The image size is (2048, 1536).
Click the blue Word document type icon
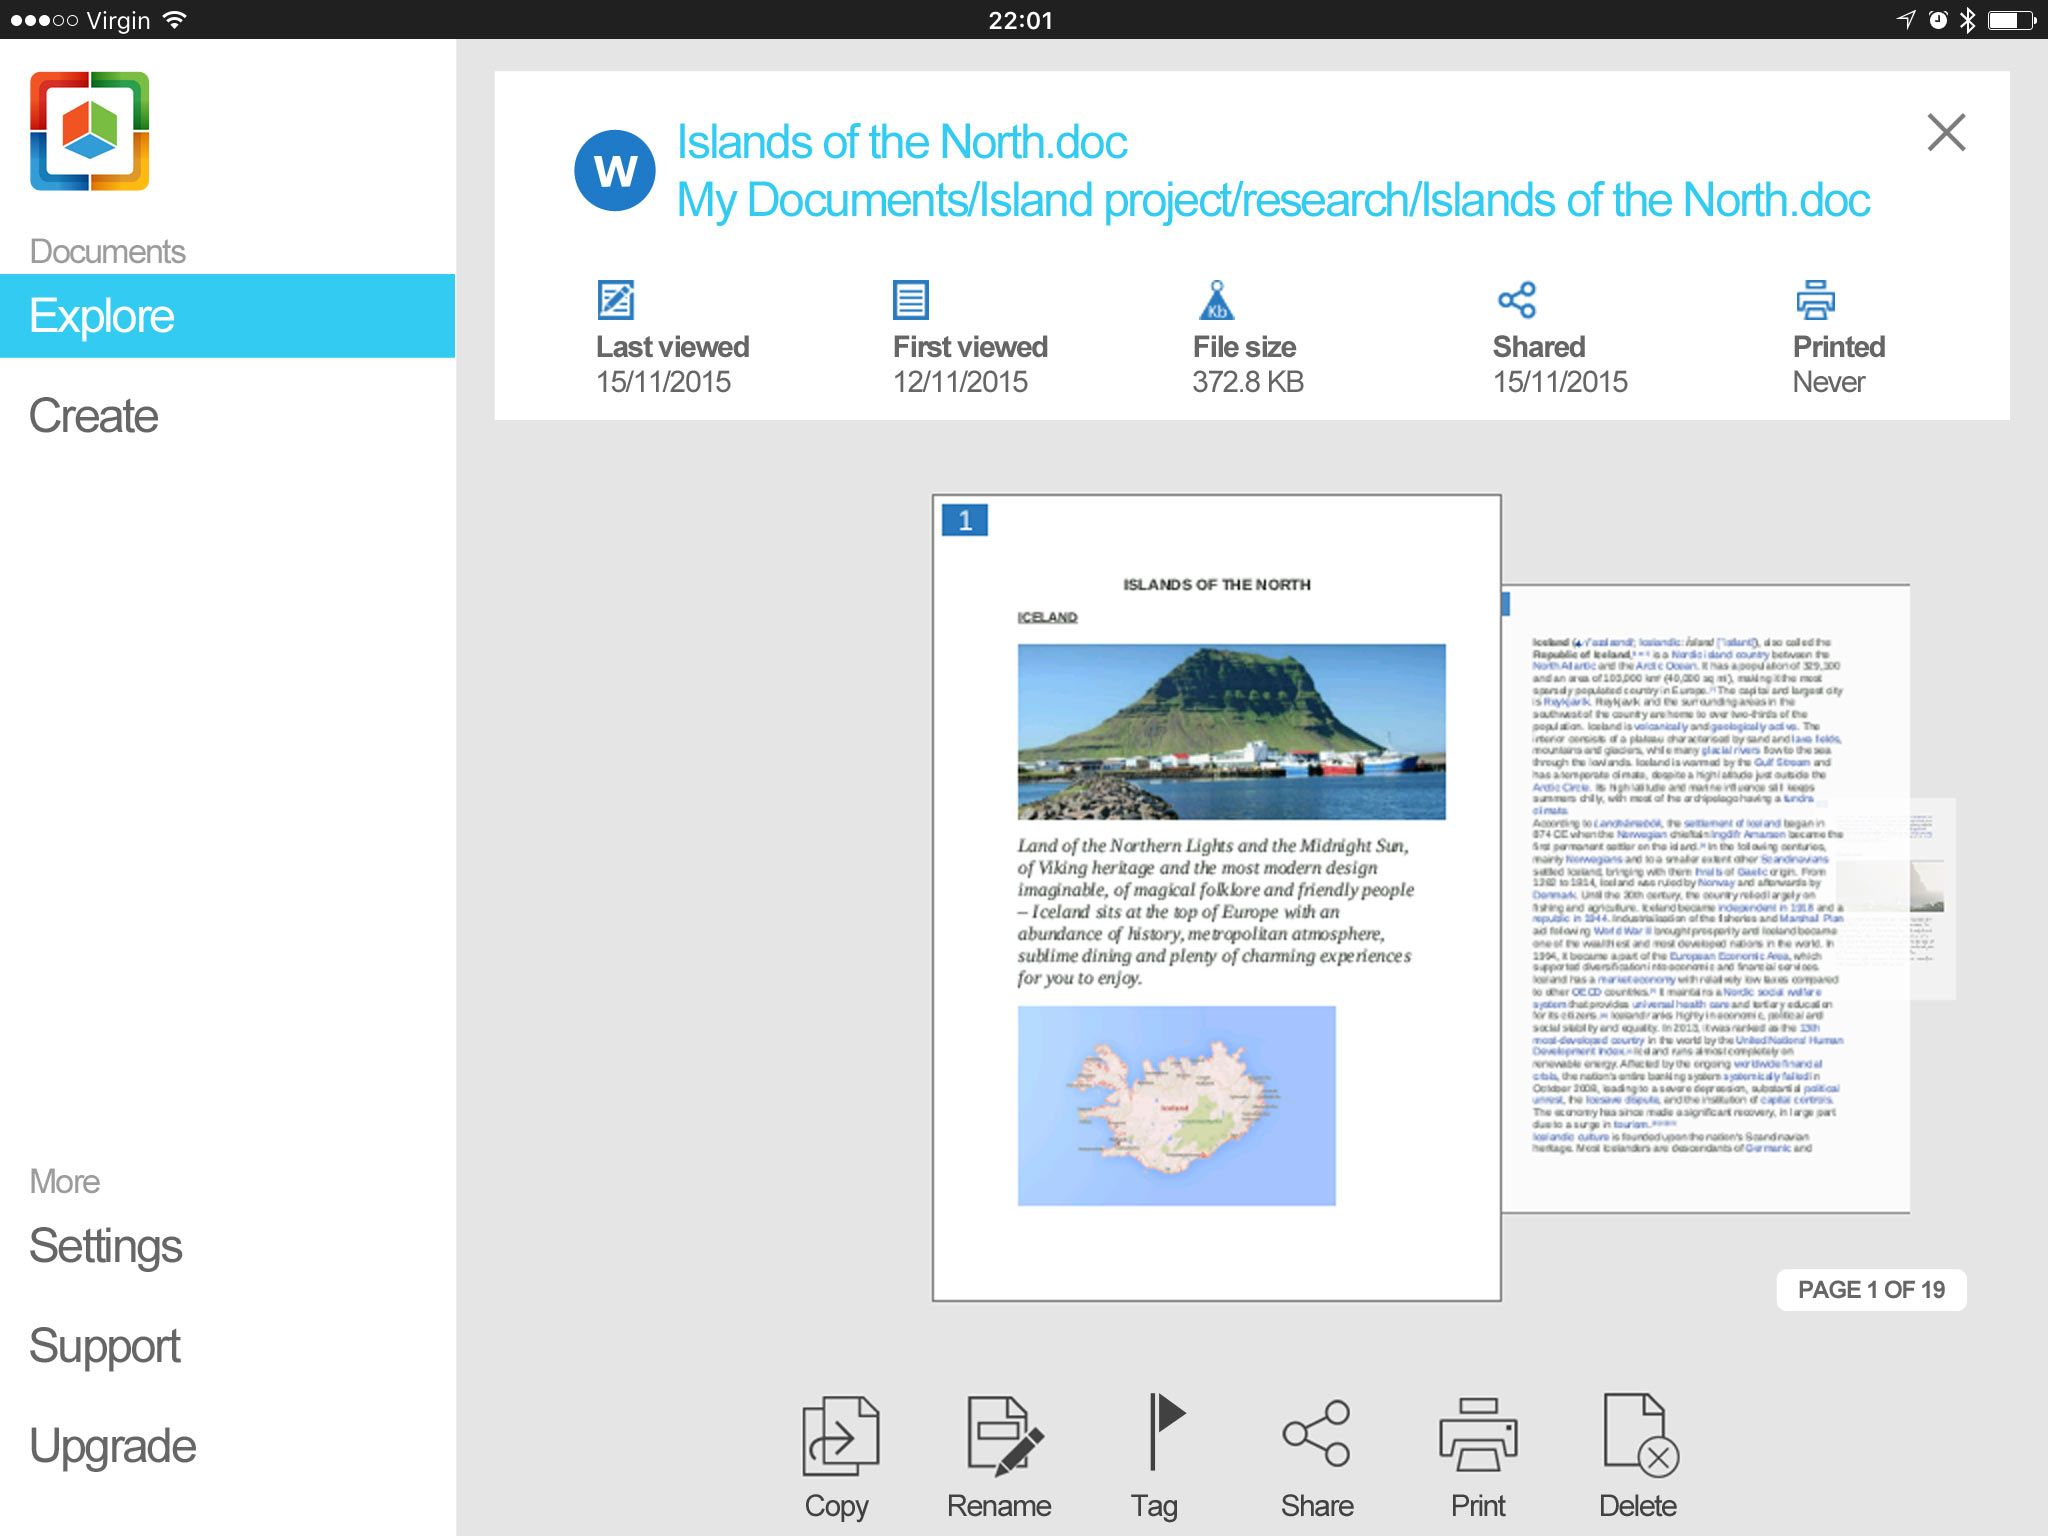coord(614,171)
